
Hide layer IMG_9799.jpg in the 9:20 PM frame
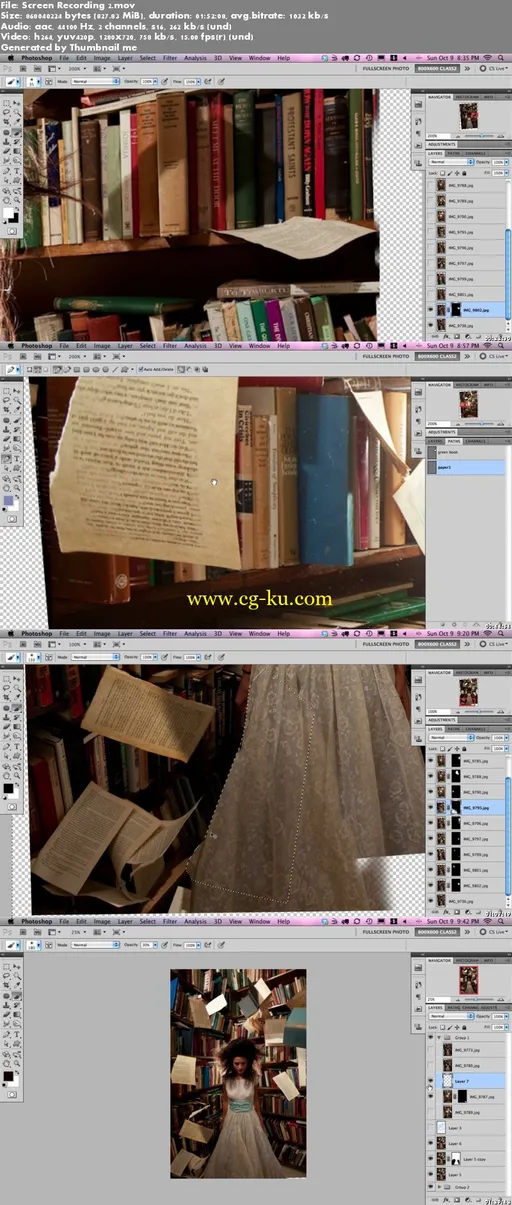coord(431,854)
